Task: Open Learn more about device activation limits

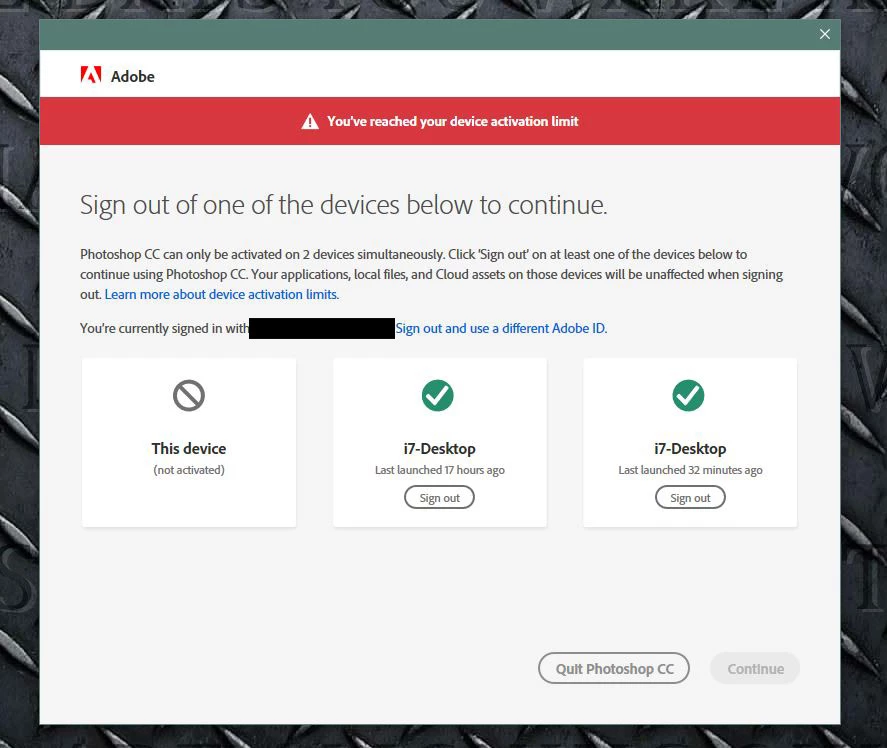Action: (222, 294)
